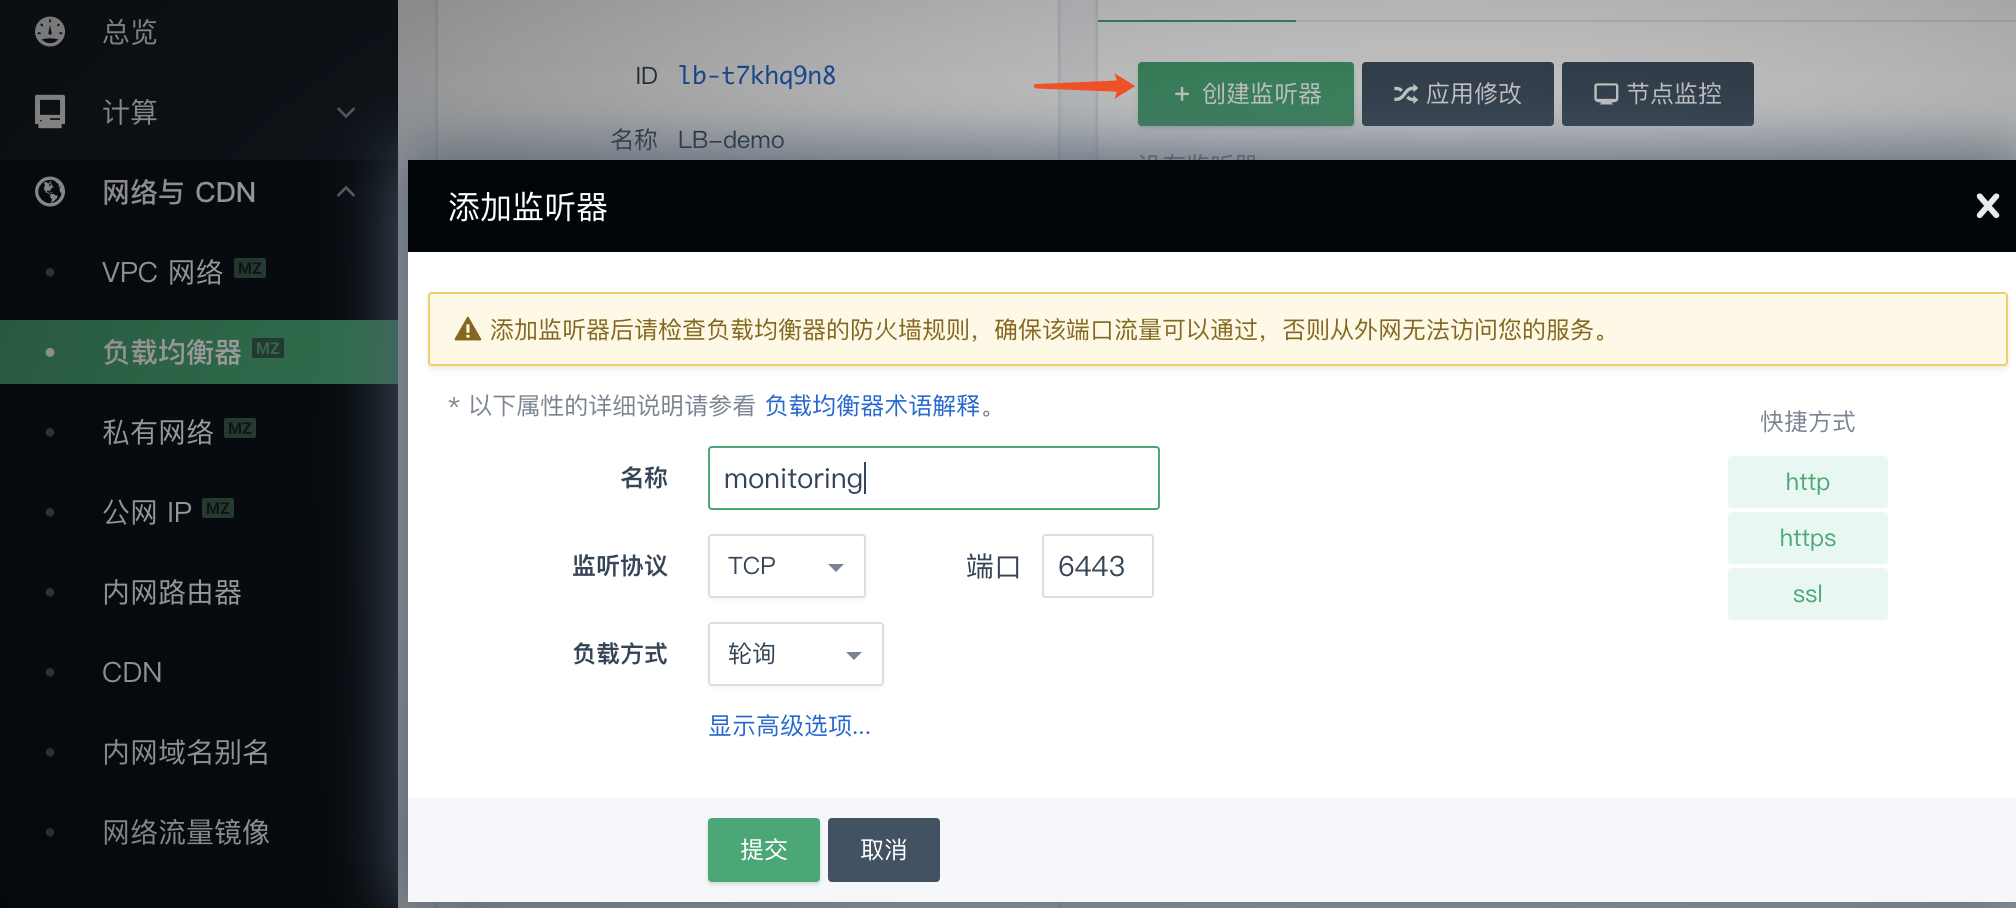Click the MZ badge next to 公网 IP
The height and width of the screenshot is (908, 2016).
click(x=218, y=508)
